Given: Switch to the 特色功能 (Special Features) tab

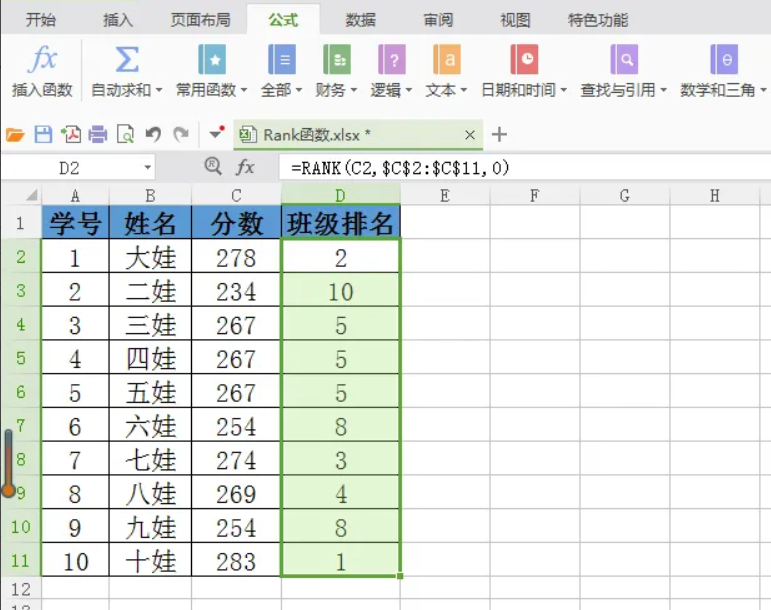Looking at the screenshot, I should 597,20.
